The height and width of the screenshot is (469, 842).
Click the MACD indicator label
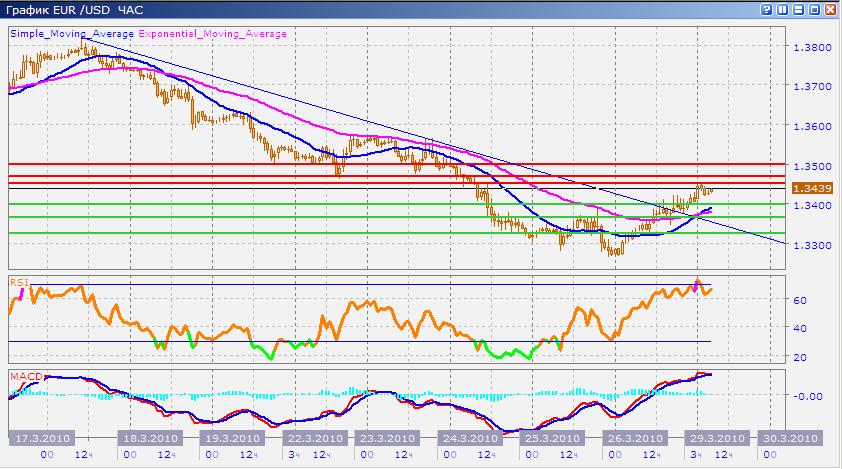(x=23, y=376)
